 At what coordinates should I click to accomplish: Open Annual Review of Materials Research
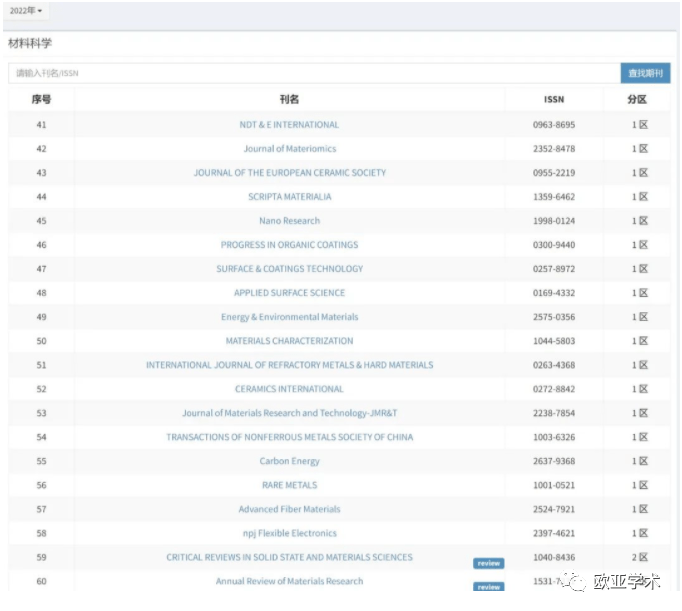pyautogui.click(x=289, y=581)
